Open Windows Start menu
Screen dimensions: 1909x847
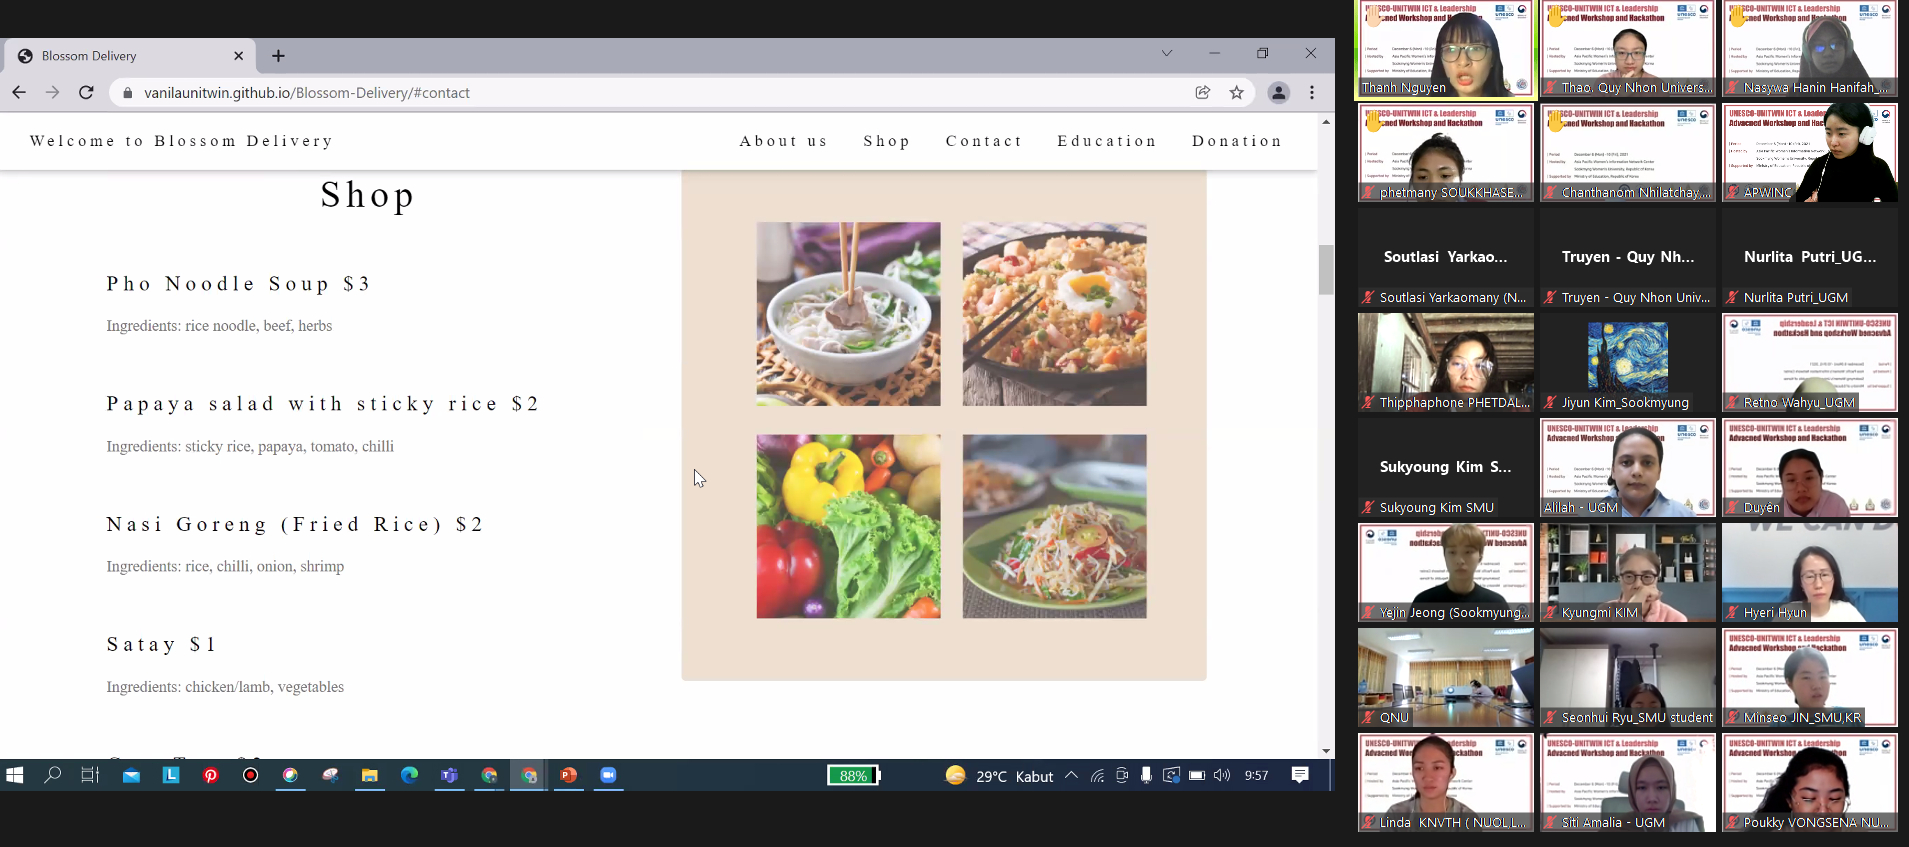pyautogui.click(x=14, y=775)
